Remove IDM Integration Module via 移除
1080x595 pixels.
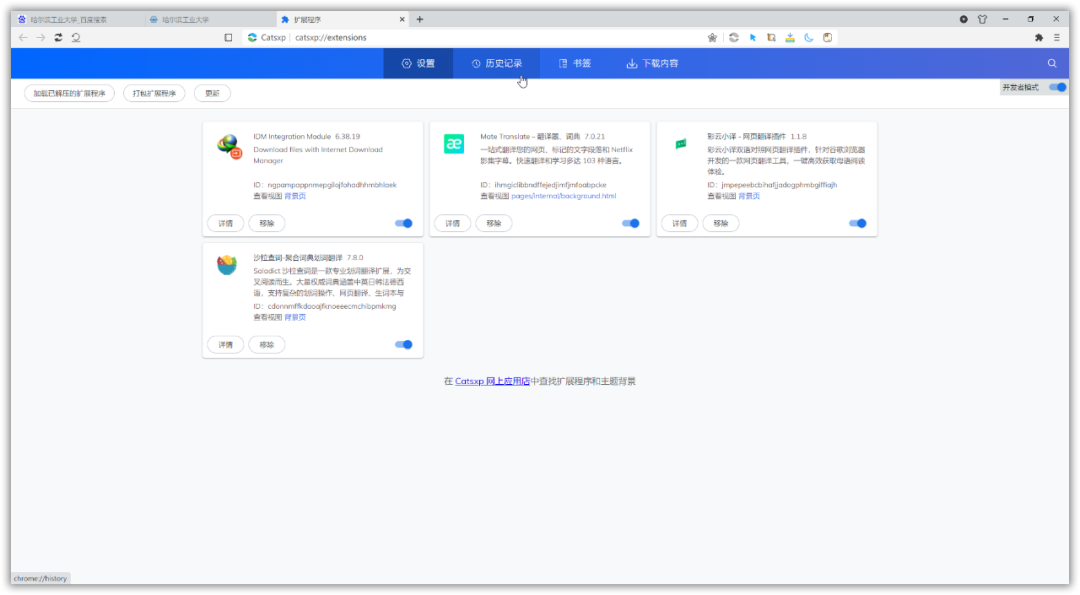click(x=267, y=223)
